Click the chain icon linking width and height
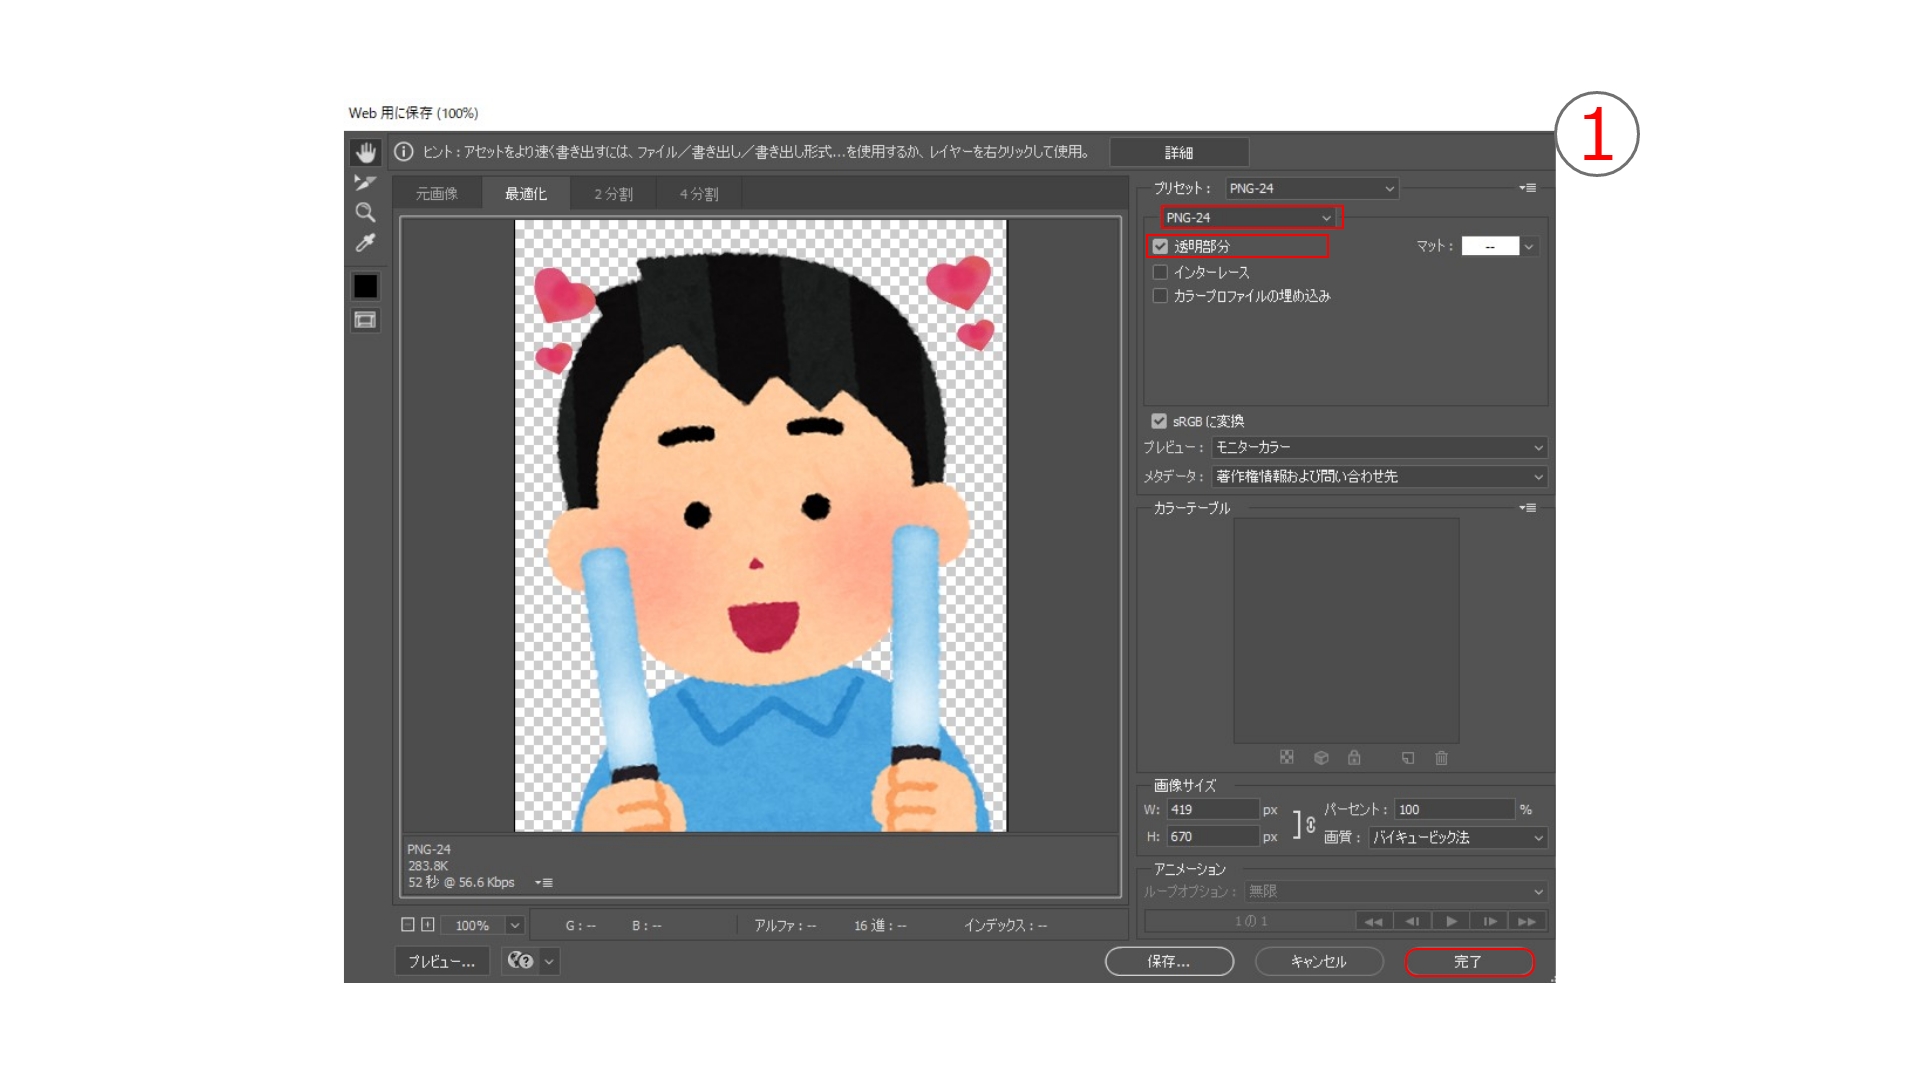The width and height of the screenshot is (1920, 1080). (1310, 823)
